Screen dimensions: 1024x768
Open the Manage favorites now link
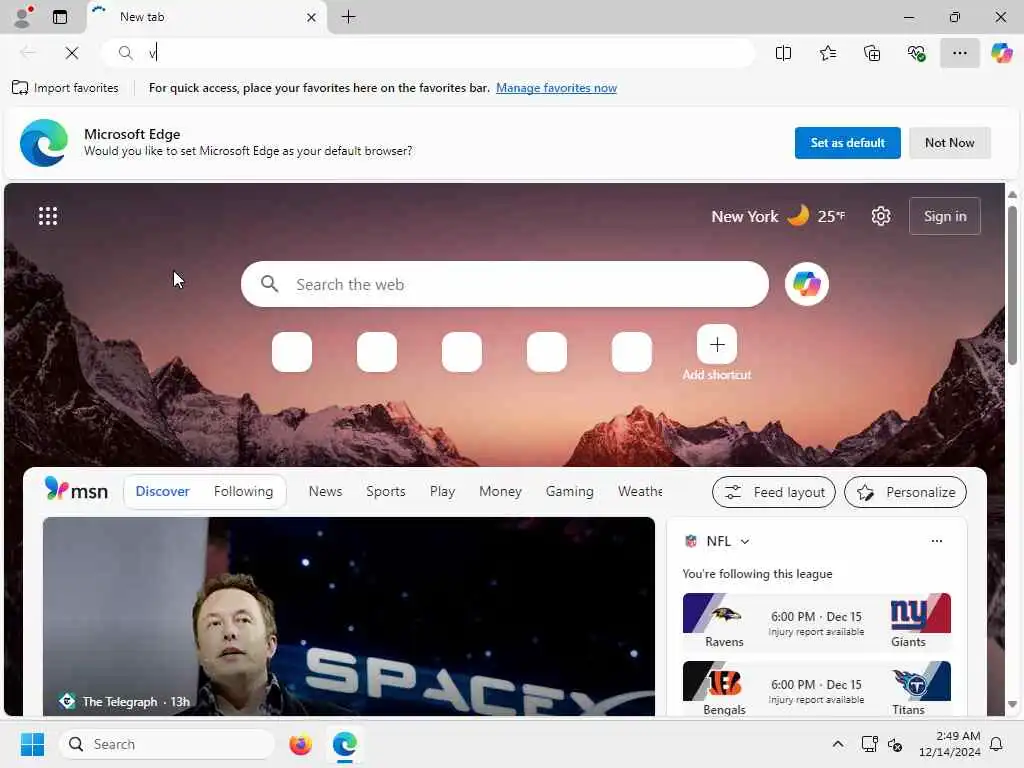coord(556,88)
